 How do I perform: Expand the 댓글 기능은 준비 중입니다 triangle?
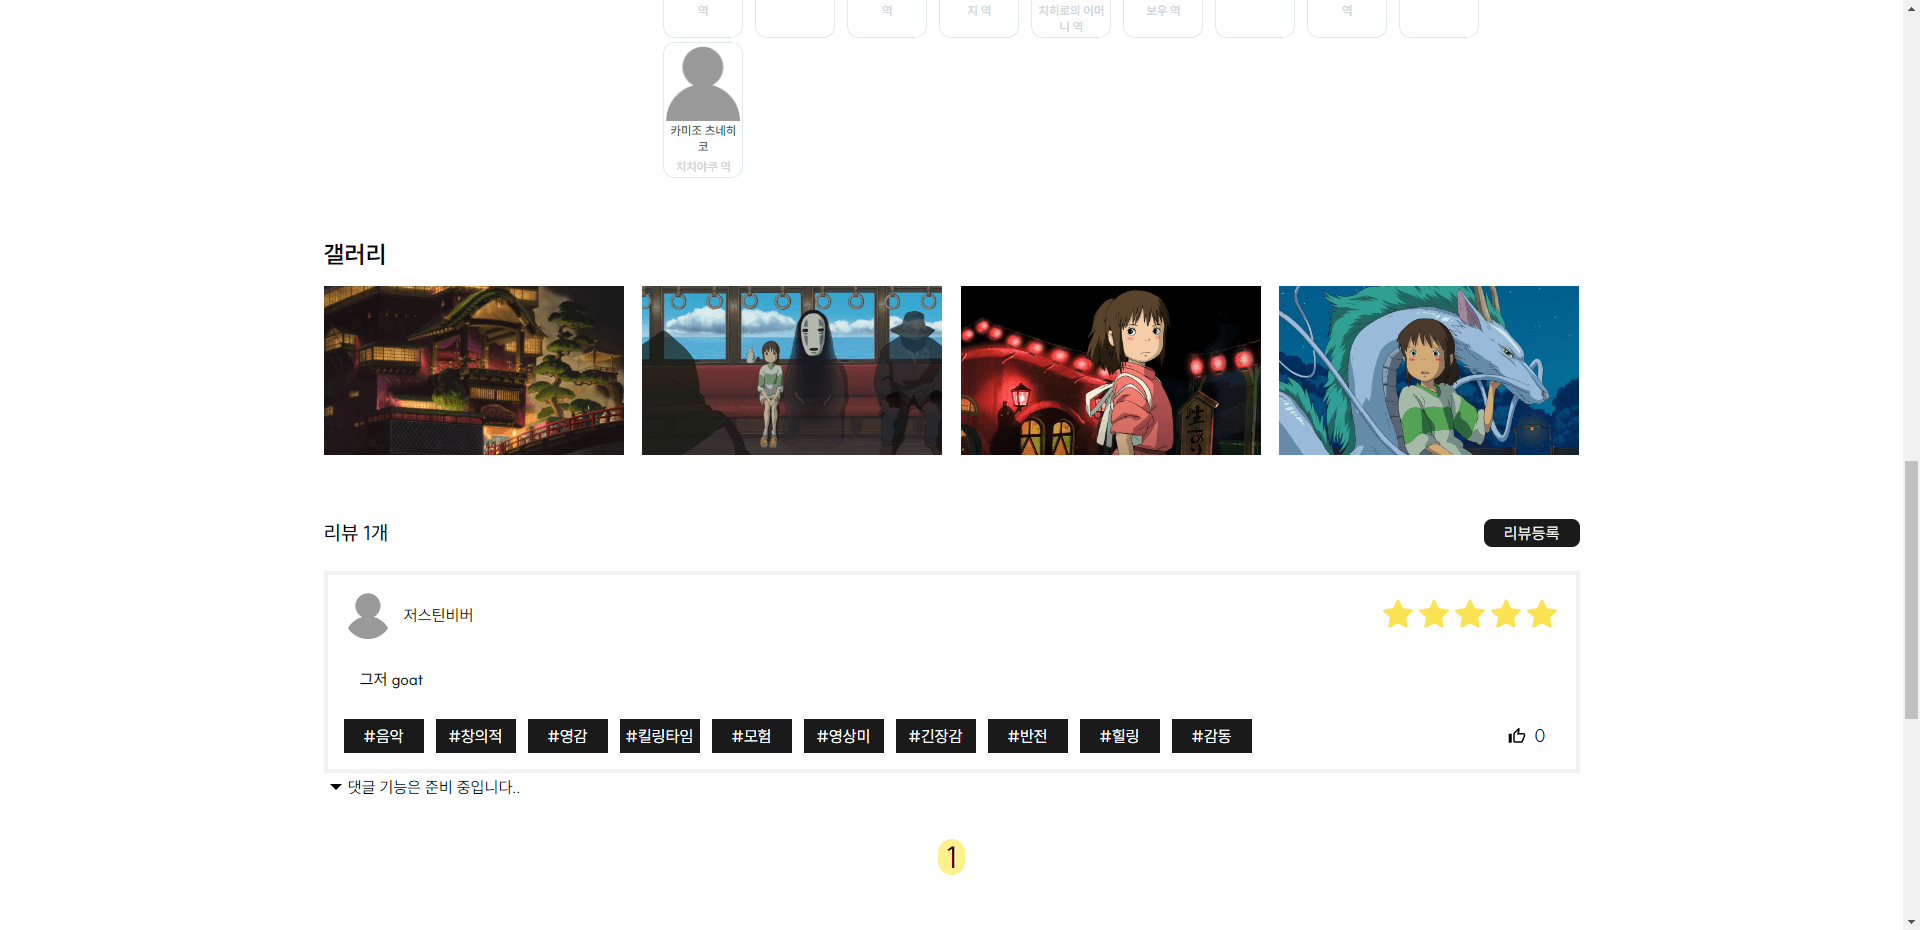coord(336,787)
